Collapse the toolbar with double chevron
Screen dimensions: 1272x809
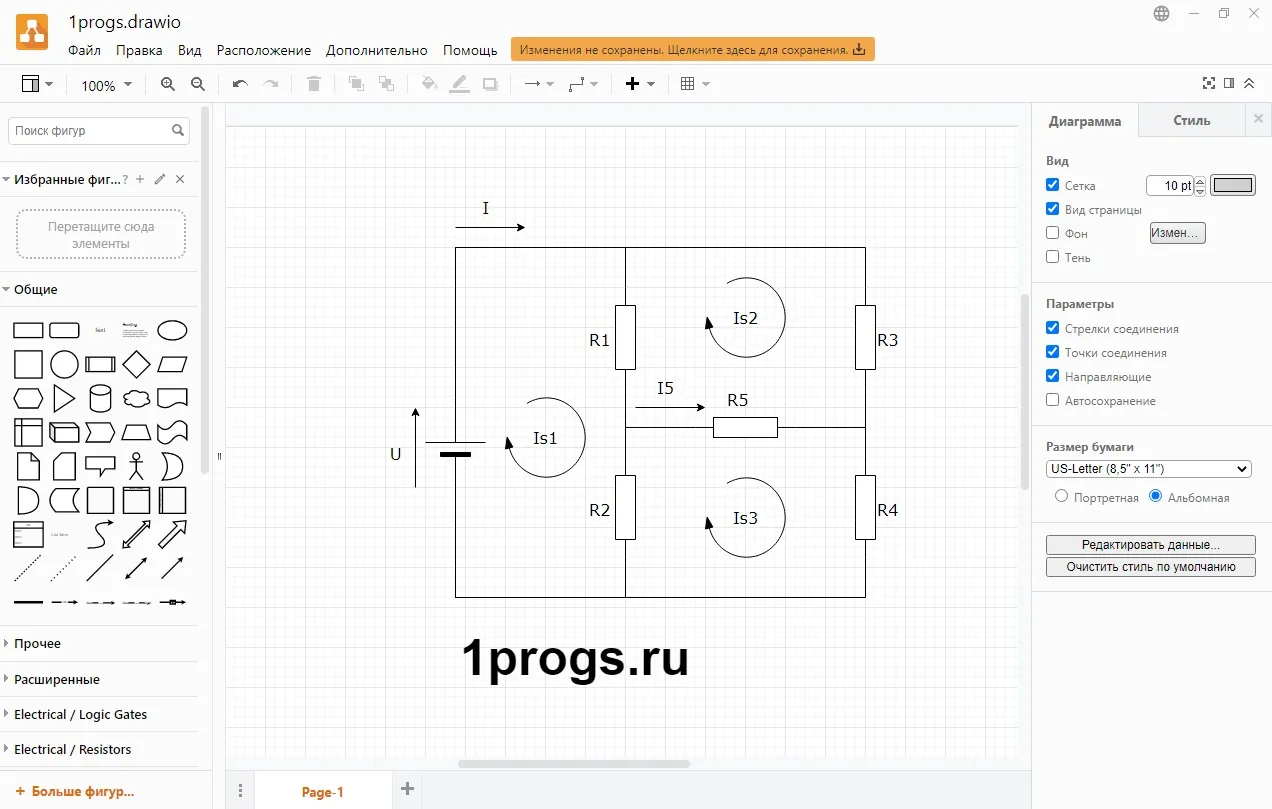(x=1249, y=84)
